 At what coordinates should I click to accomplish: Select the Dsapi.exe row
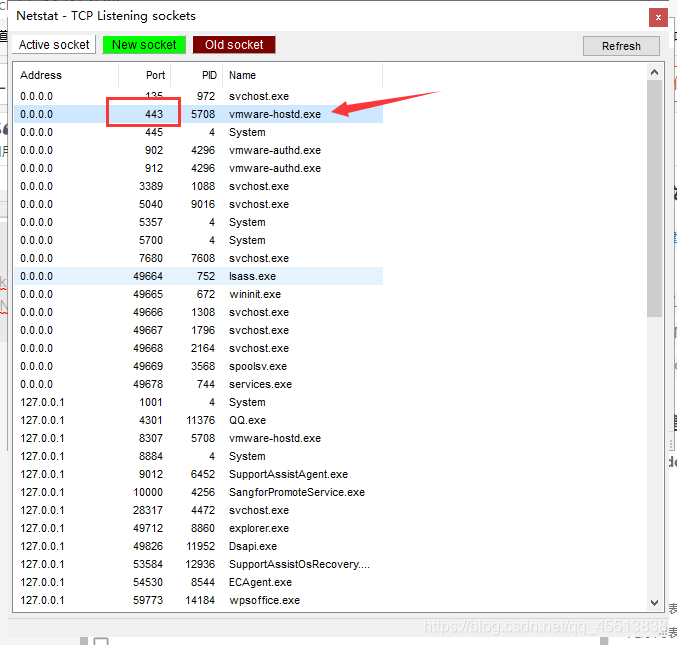point(199,546)
